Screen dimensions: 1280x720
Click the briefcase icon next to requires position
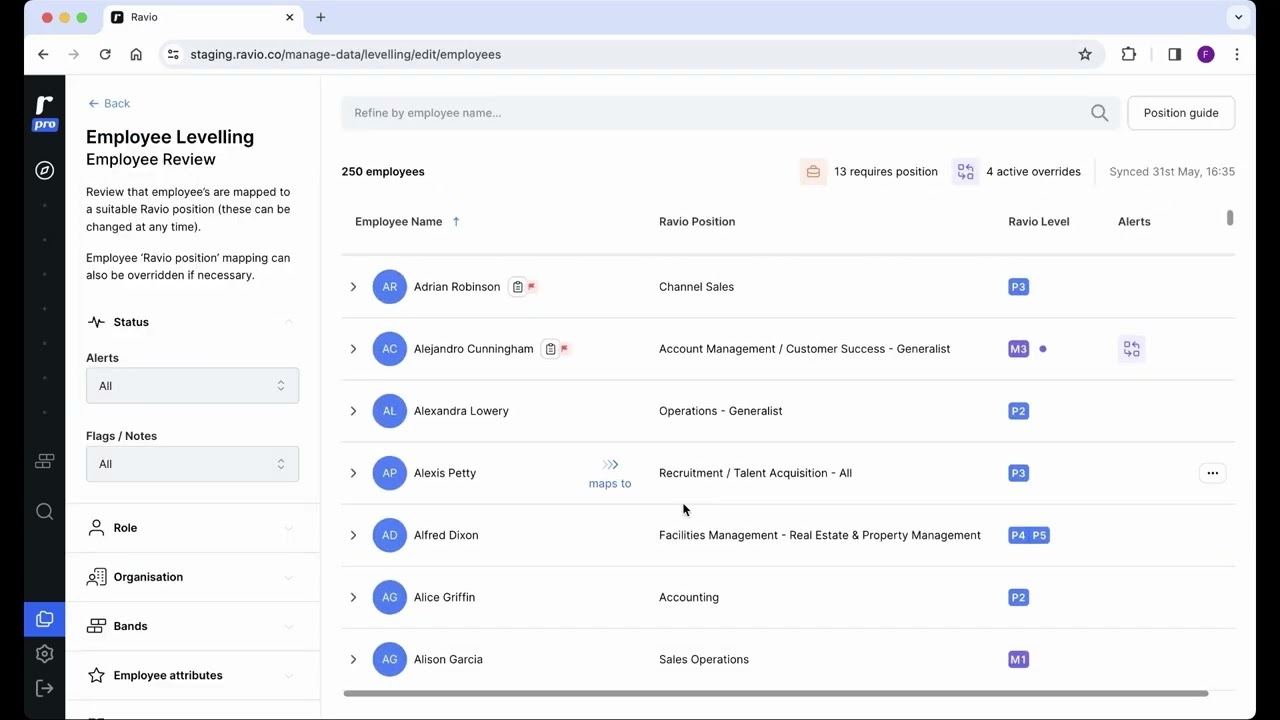[x=813, y=172]
